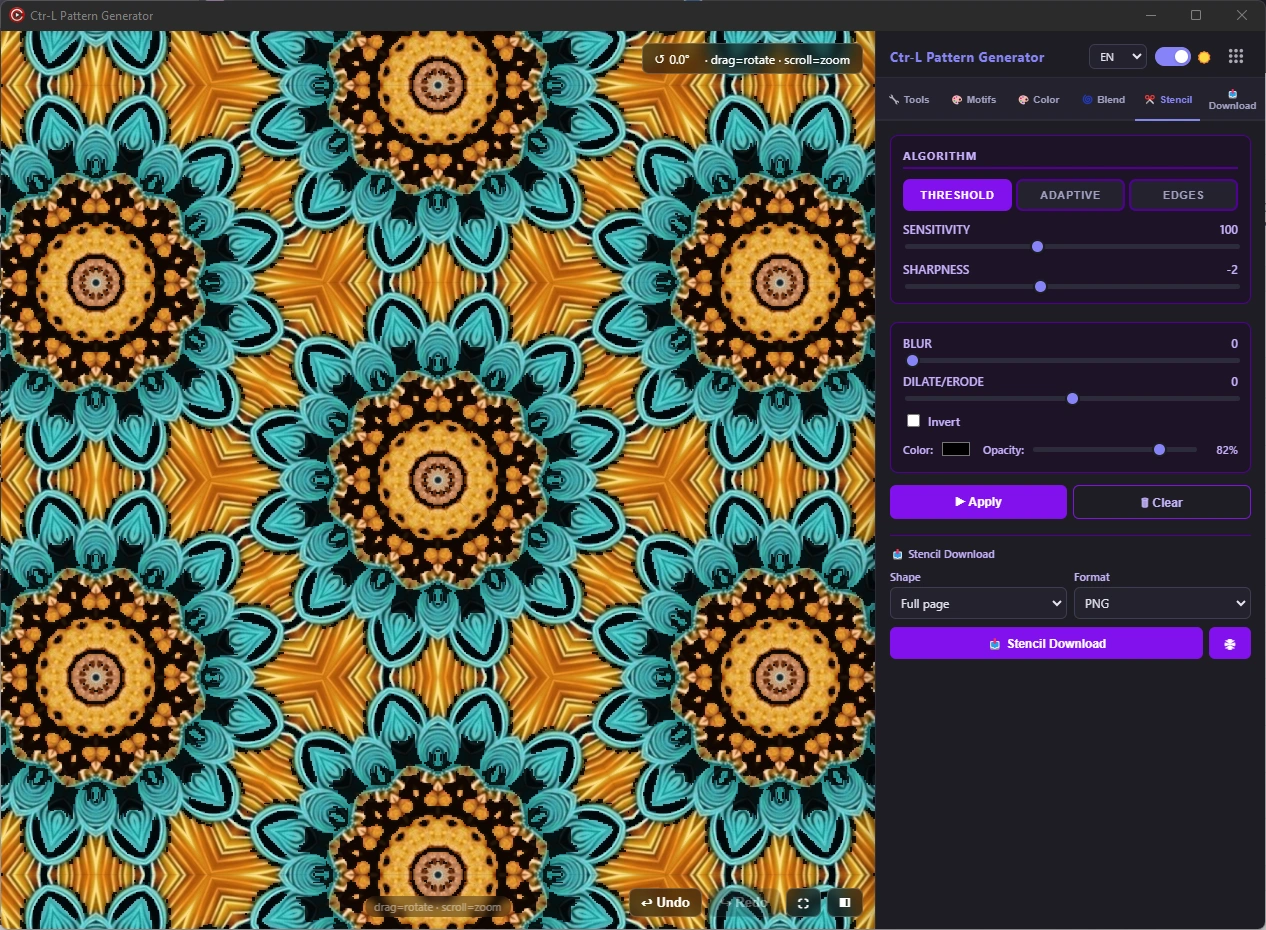
Task: Click the Ctr-L Pattern Generator panel title
Action: 967,57
